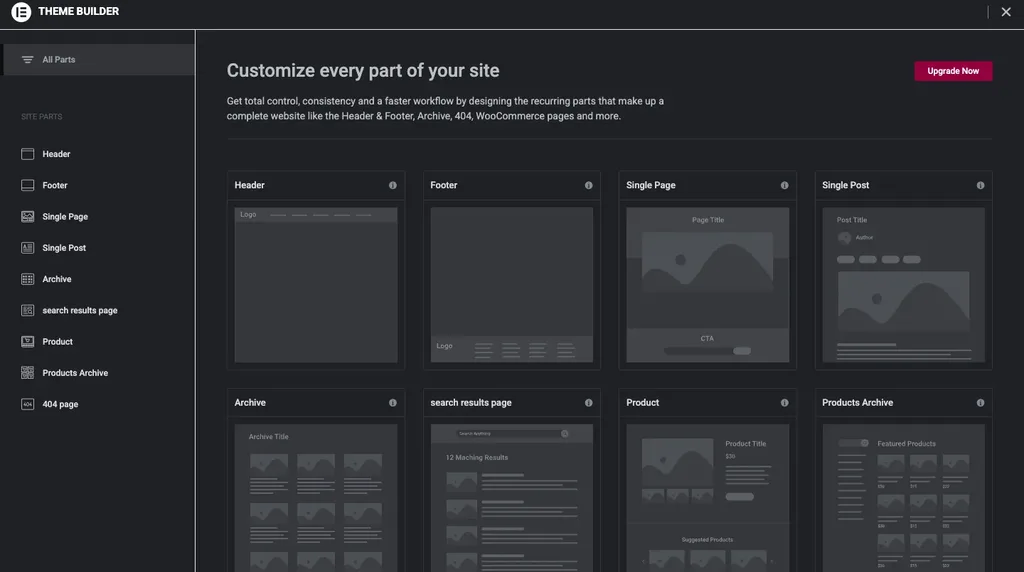1024x572 pixels.
Task: Click the sidebar Products Archive icon
Action: (x=27, y=373)
